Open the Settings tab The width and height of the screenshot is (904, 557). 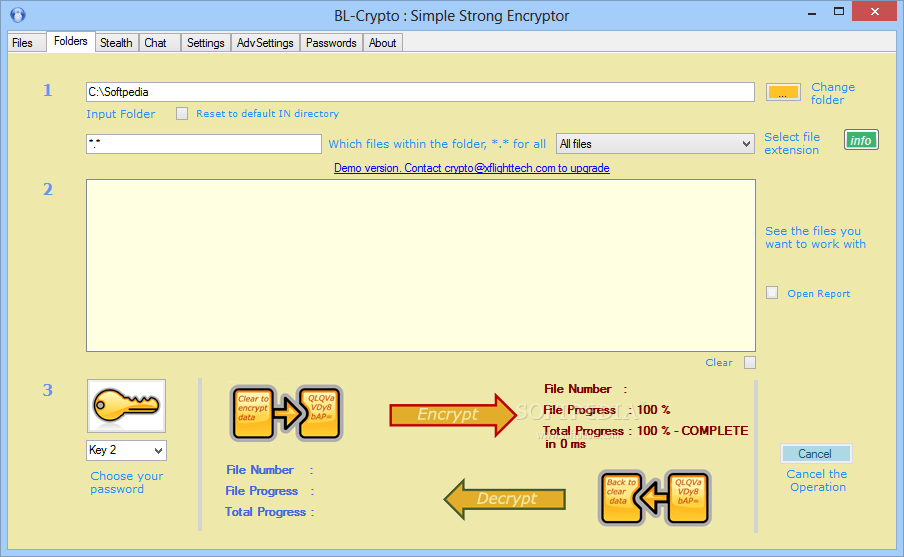coord(205,43)
